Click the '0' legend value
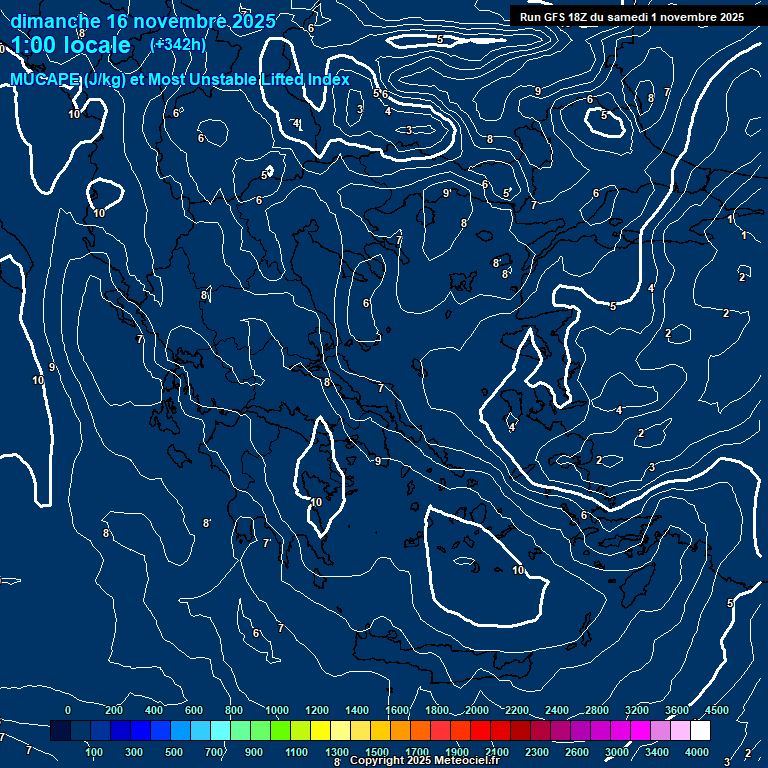 (x=68, y=710)
